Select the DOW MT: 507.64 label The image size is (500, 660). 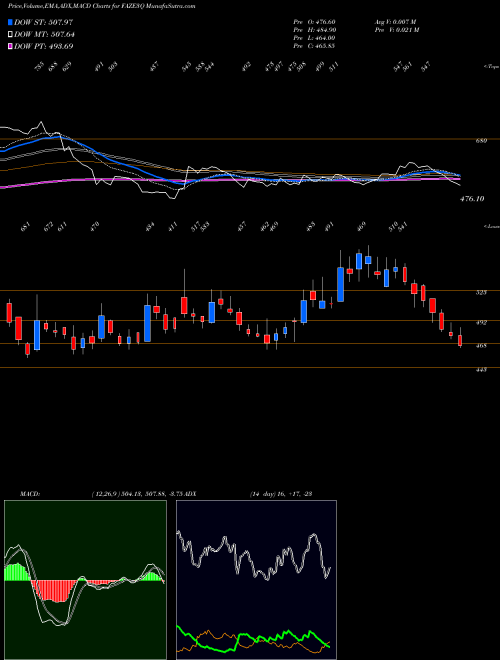(45, 35)
